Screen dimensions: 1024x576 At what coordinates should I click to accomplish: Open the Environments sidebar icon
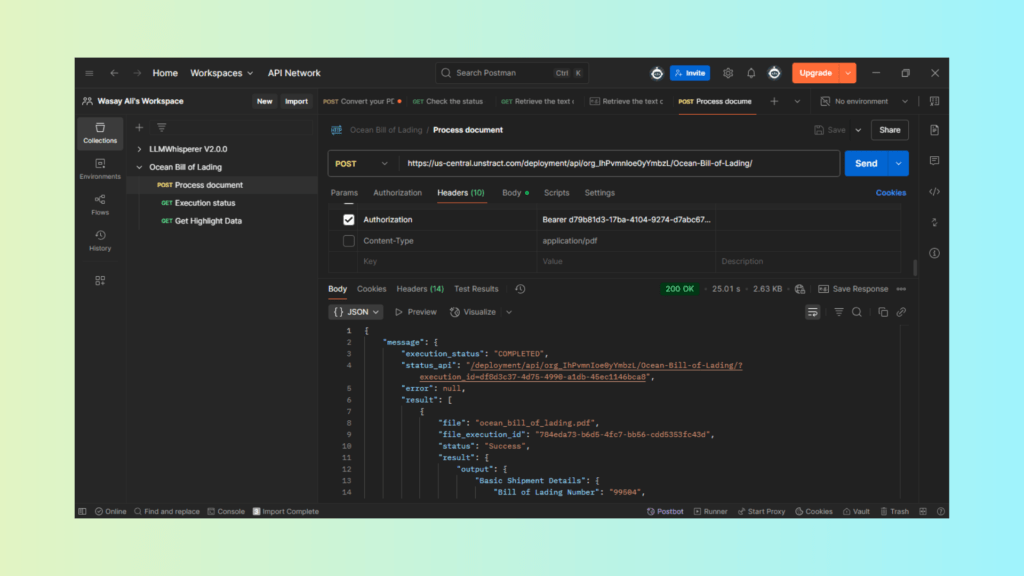click(x=100, y=168)
